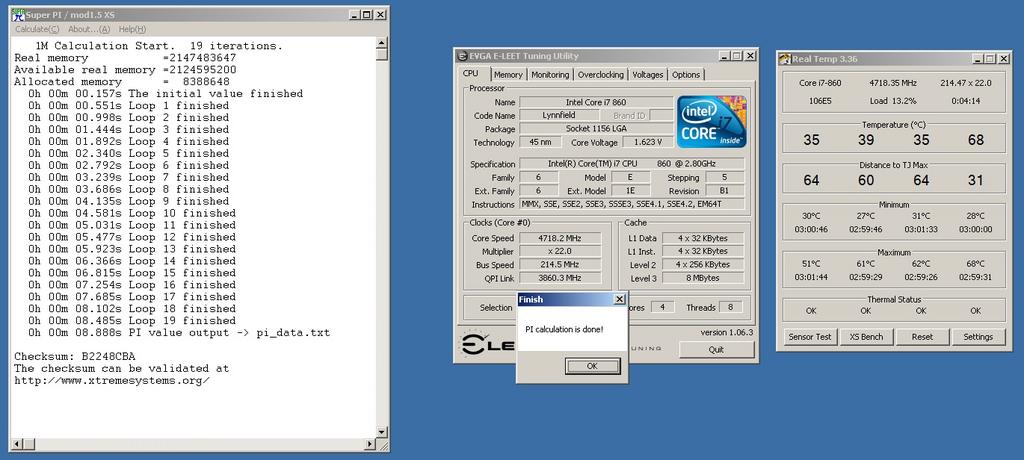The height and width of the screenshot is (460, 1024).
Task: Click the Code Name field showing Lynnfield
Action: [559, 116]
